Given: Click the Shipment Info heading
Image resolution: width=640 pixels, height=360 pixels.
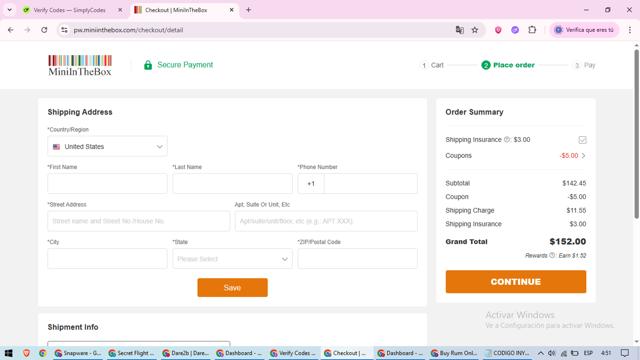Looking at the screenshot, I should pos(73,327).
